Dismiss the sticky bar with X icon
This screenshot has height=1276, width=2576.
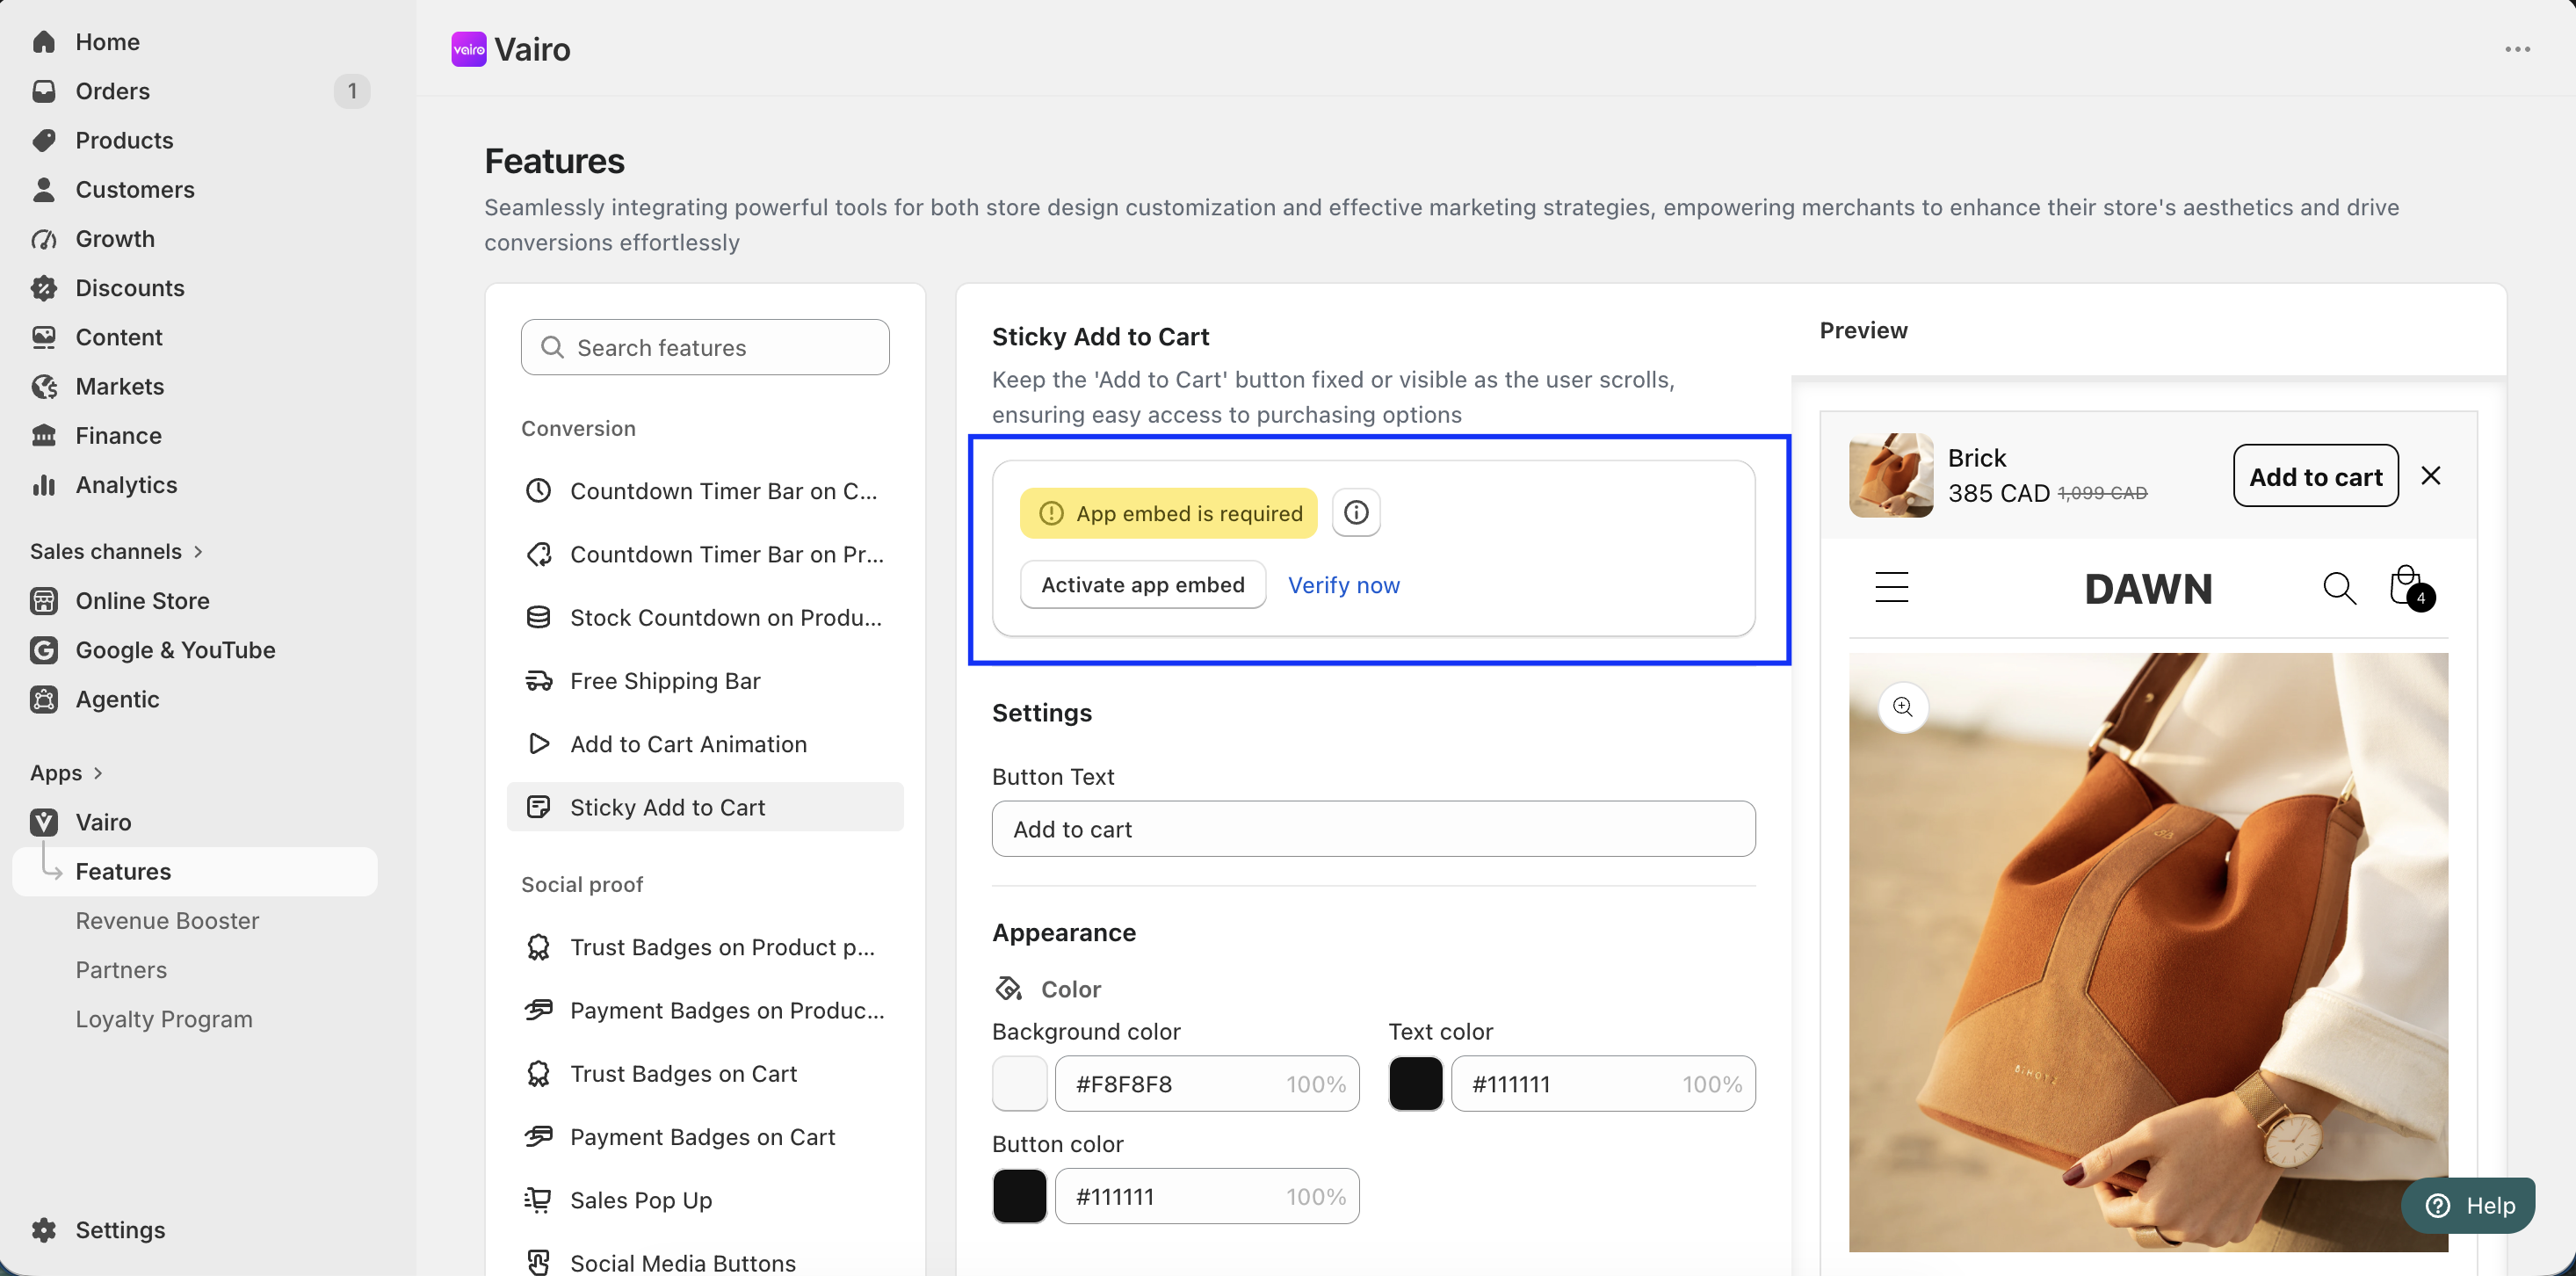(2430, 476)
